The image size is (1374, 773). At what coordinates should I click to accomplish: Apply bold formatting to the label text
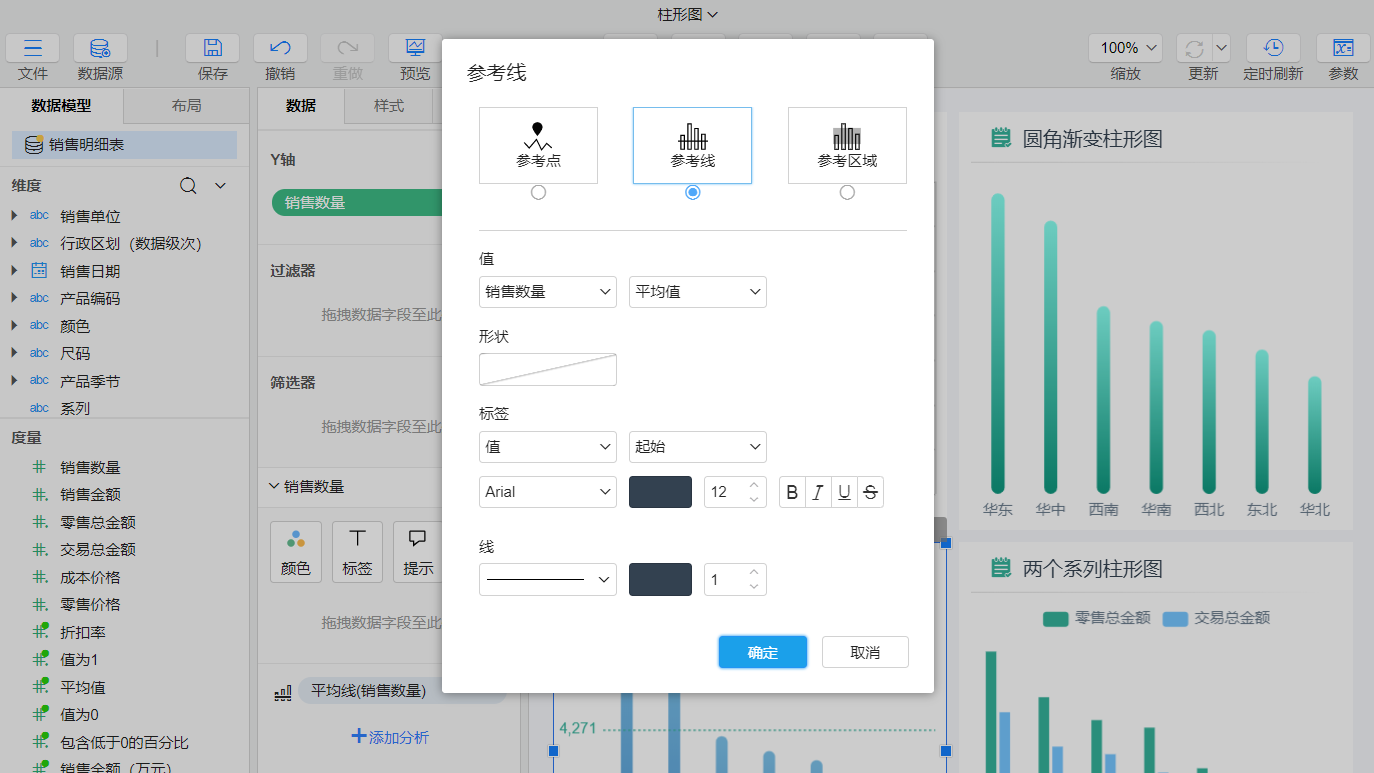791,491
